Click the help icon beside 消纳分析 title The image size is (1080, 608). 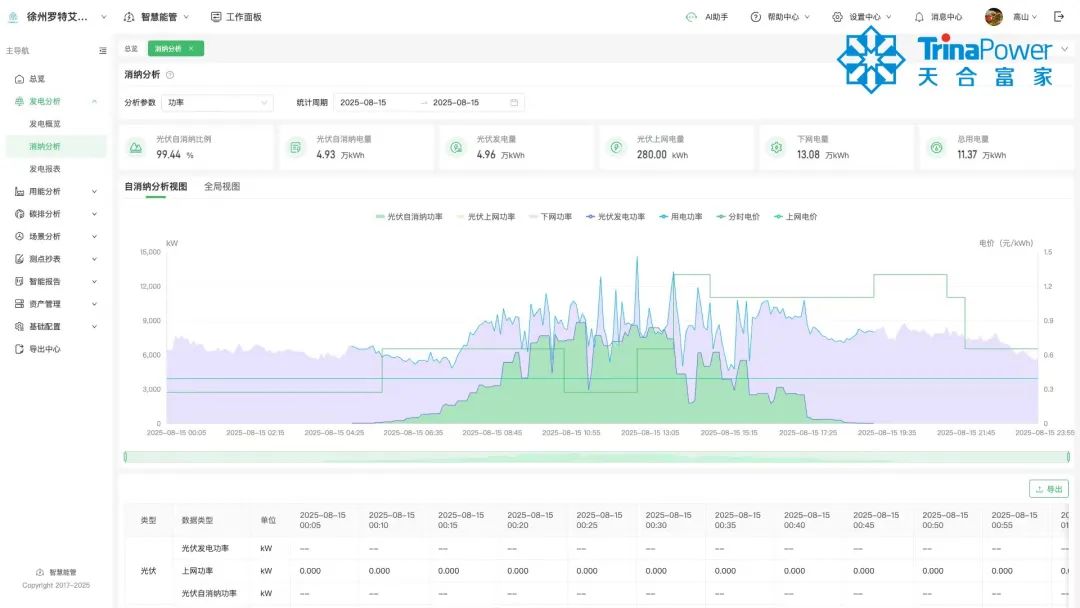(170, 75)
